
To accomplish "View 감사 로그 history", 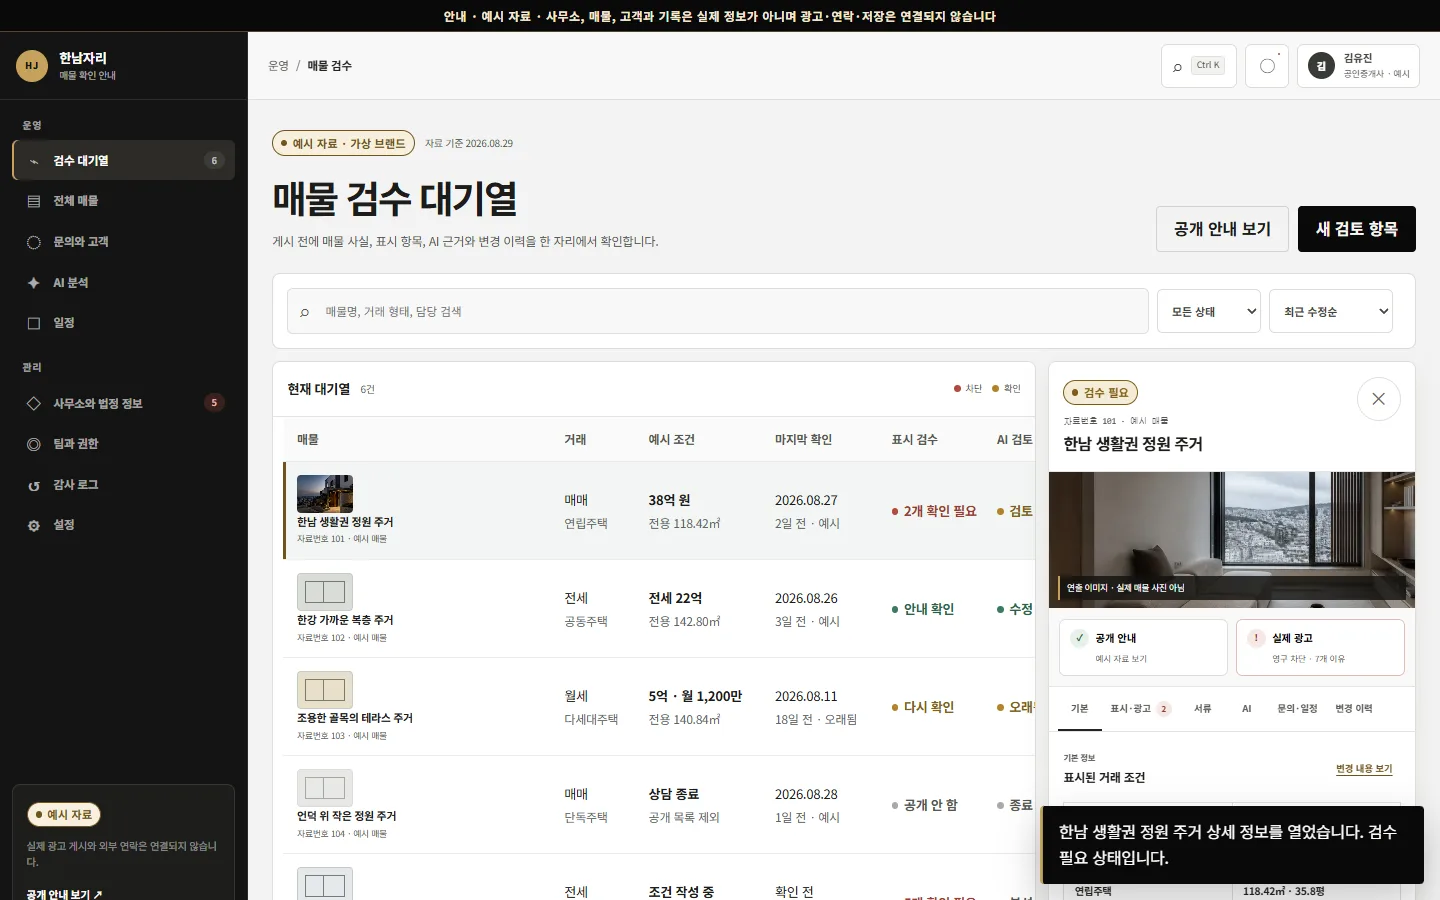I will pos(124,485).
